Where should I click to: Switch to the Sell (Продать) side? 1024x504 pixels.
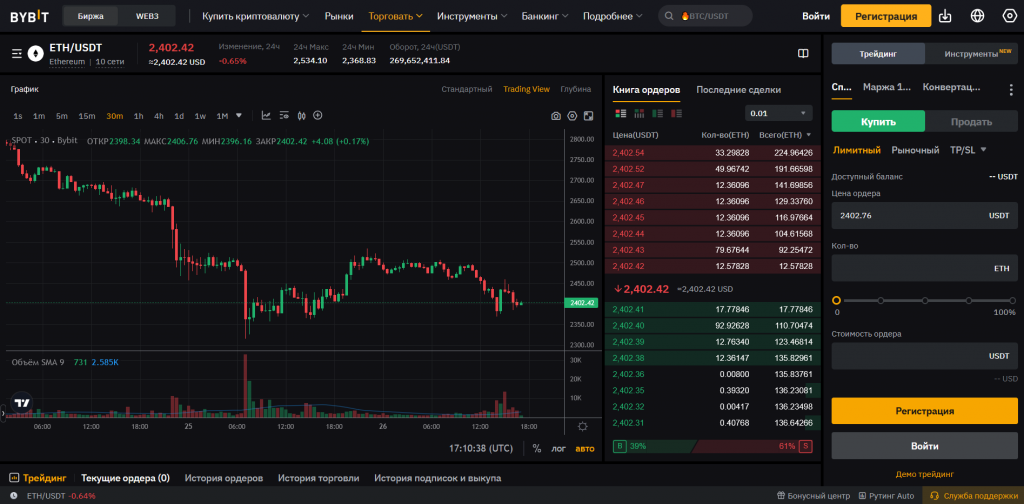970,122
